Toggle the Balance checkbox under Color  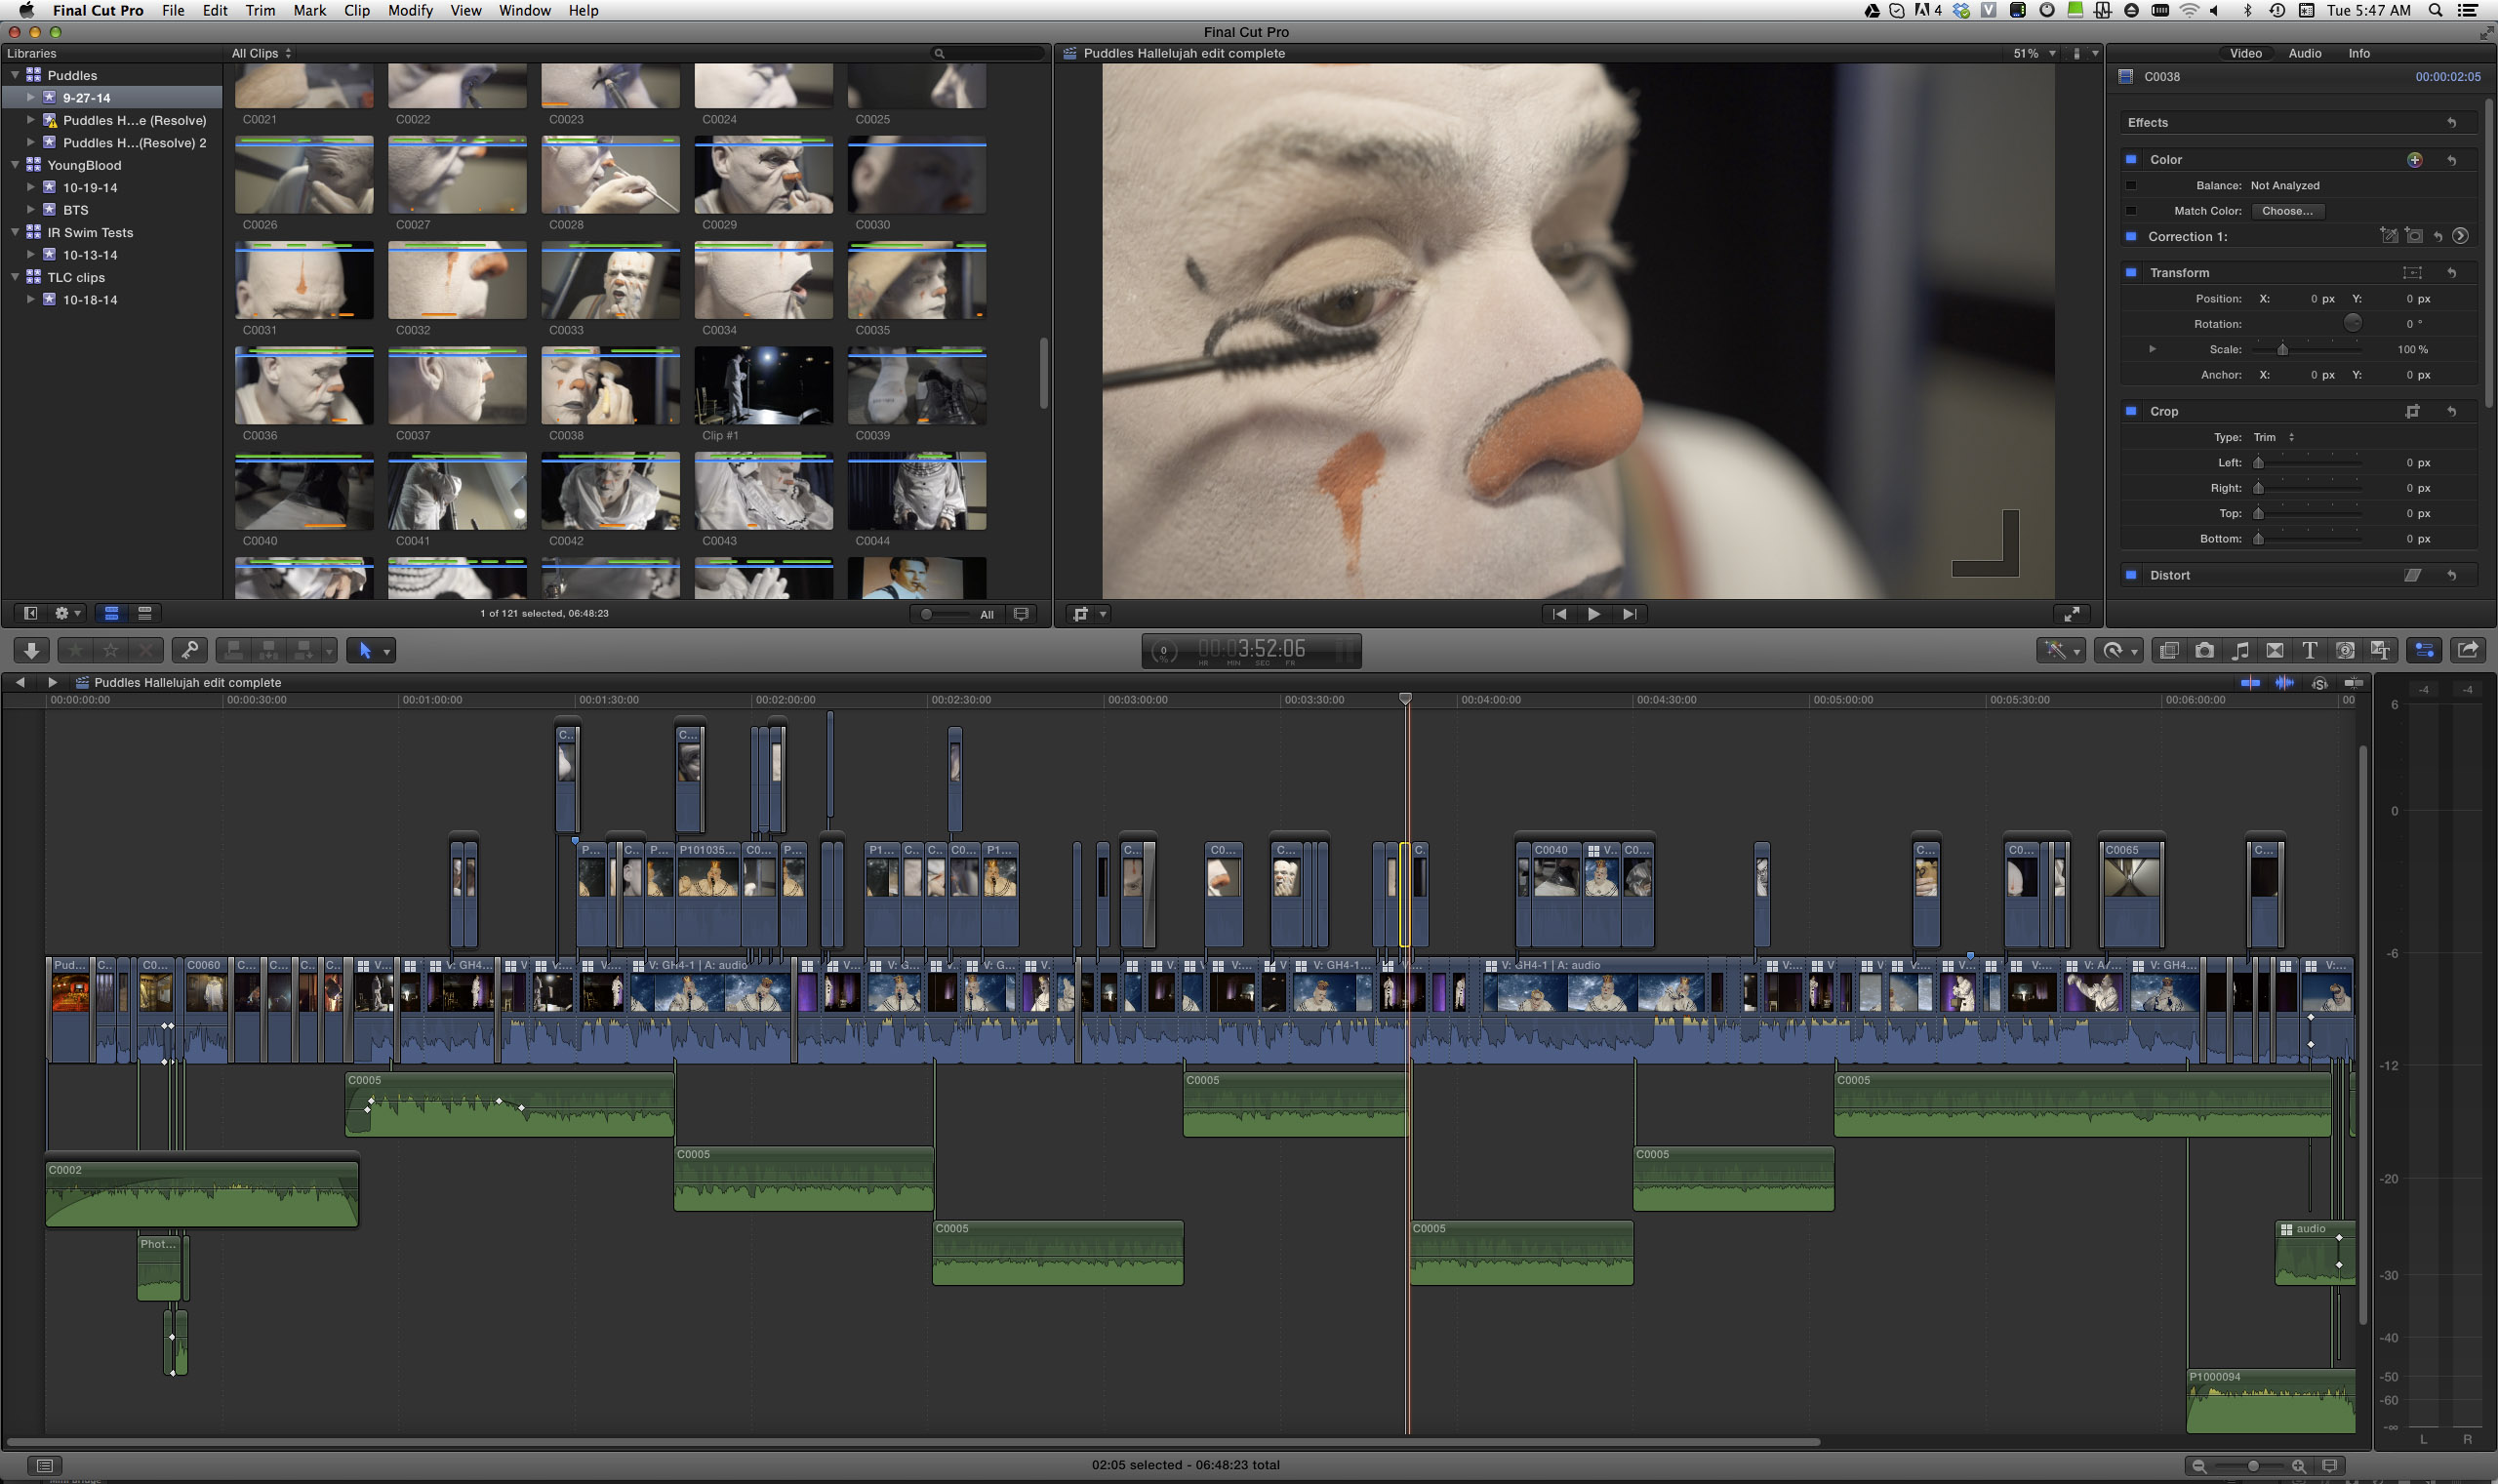tap(2131, 186)
